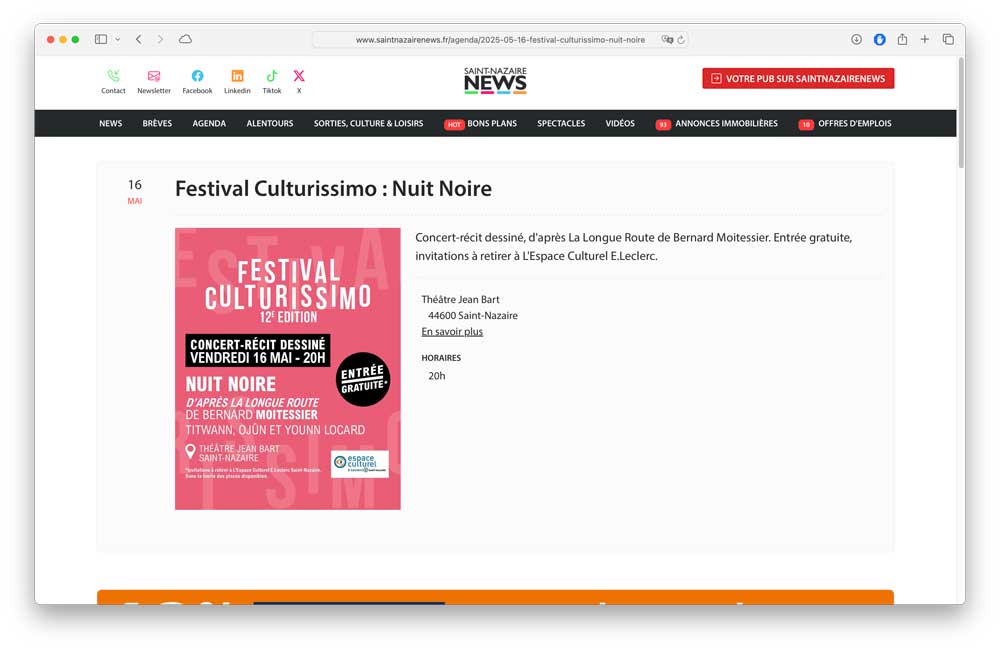Screen dimensions: 1000x650
Task: Open the LinkedIn icon
Action: point(237,76)
